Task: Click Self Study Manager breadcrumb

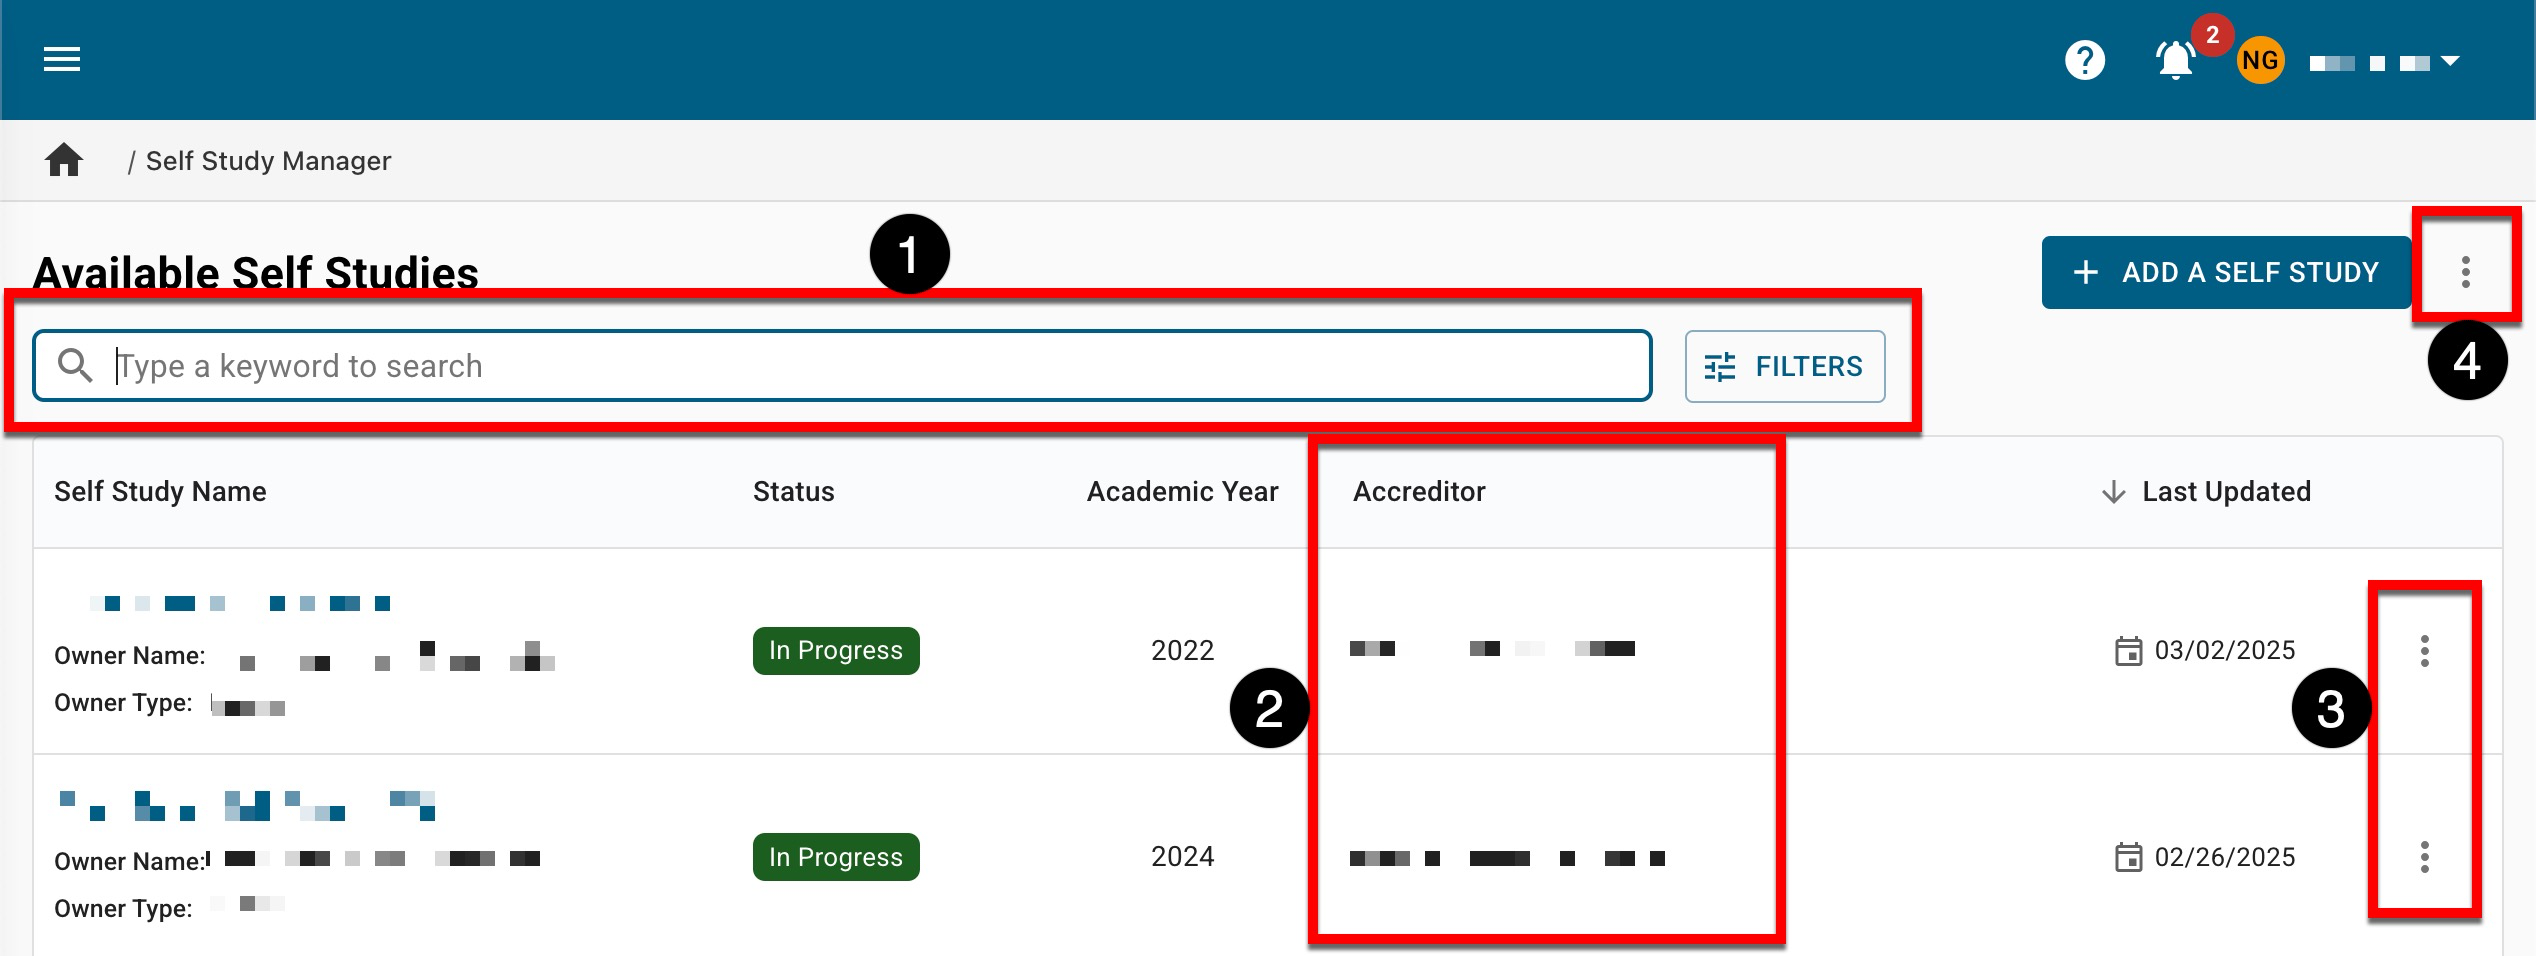Action: 268,161
